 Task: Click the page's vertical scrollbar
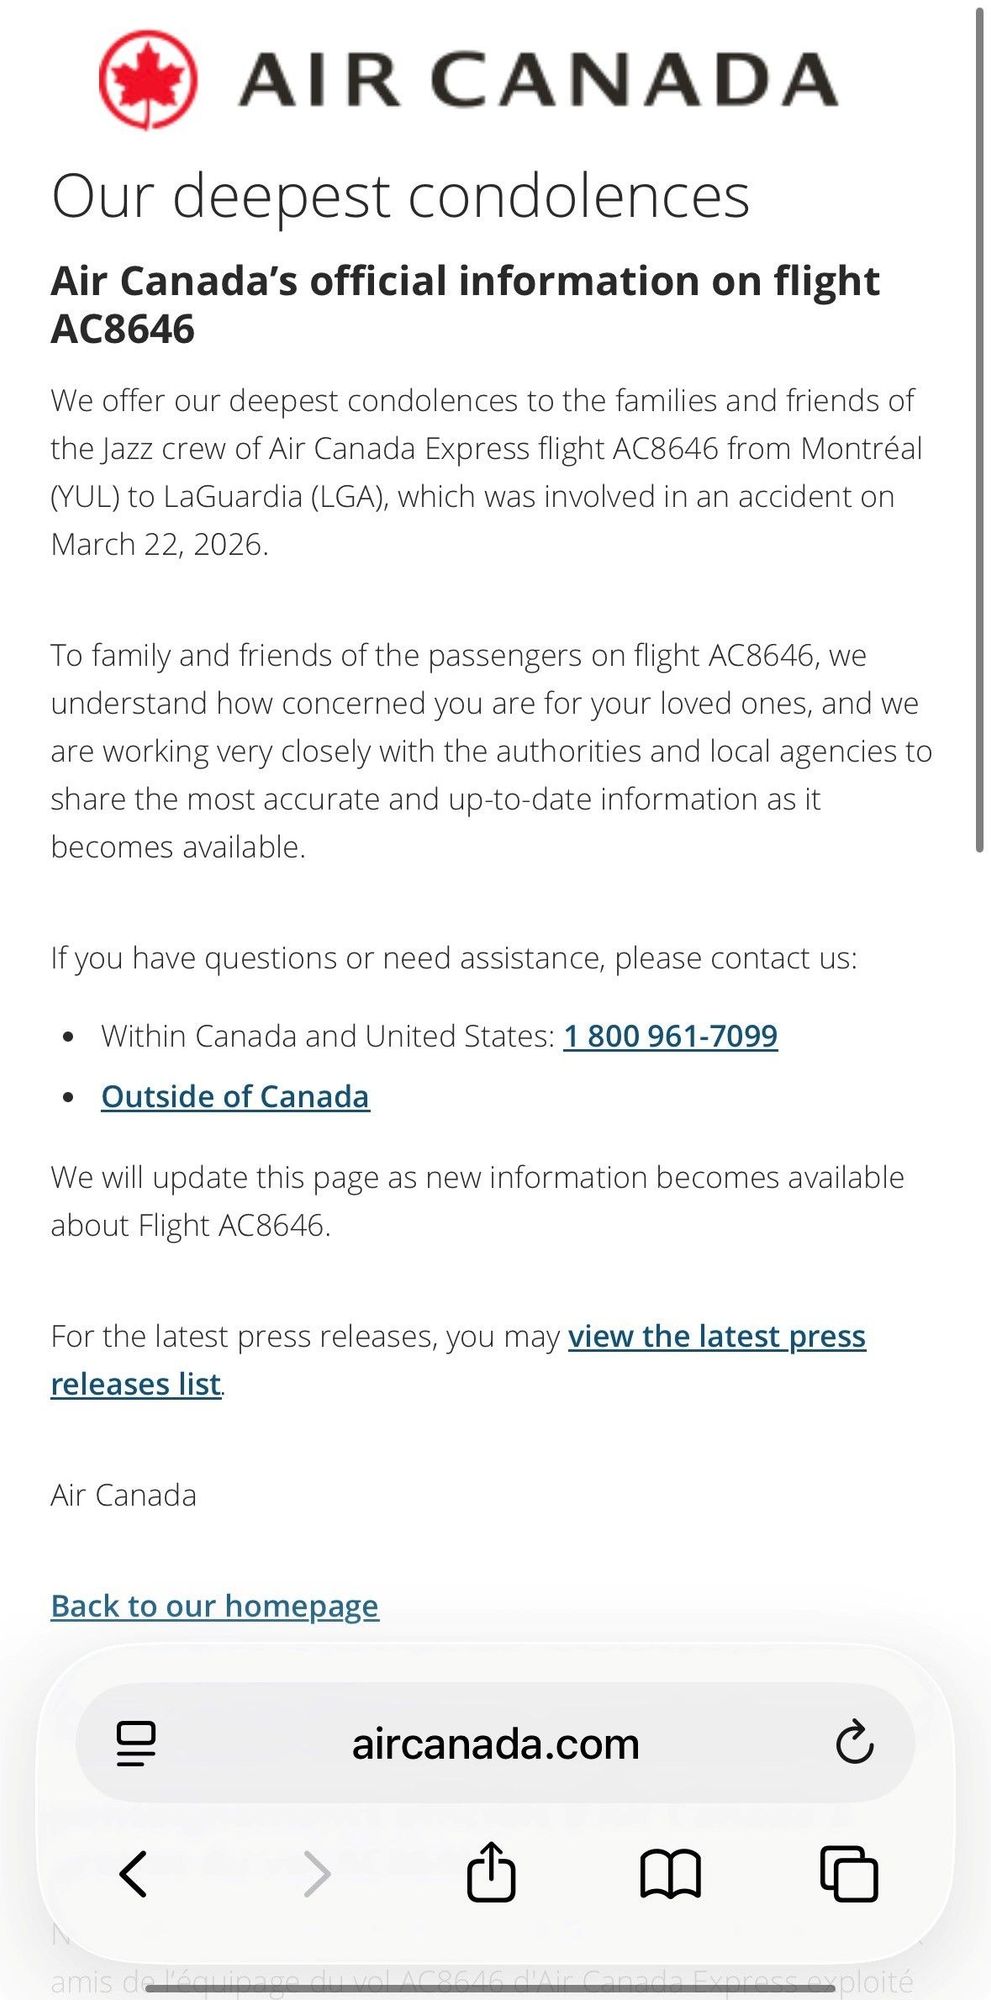pos(980,430)
